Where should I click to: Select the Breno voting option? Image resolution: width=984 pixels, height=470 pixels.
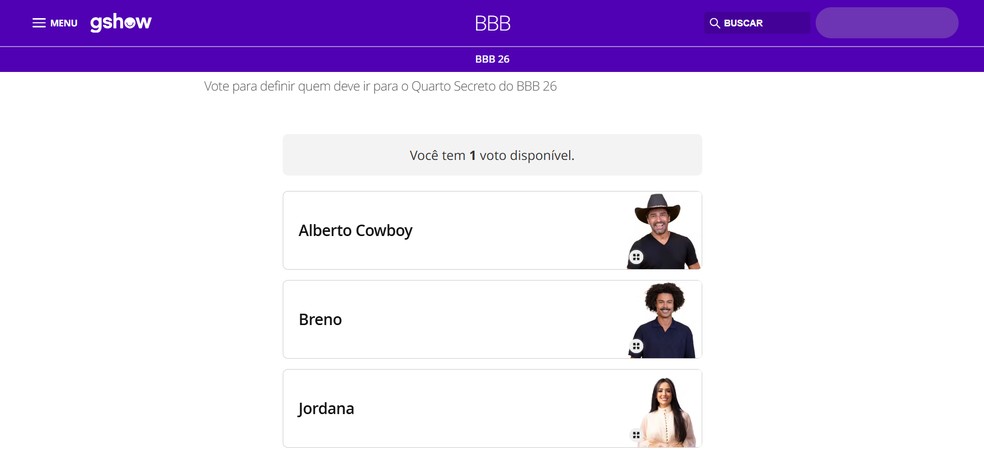tap(320, 319)
